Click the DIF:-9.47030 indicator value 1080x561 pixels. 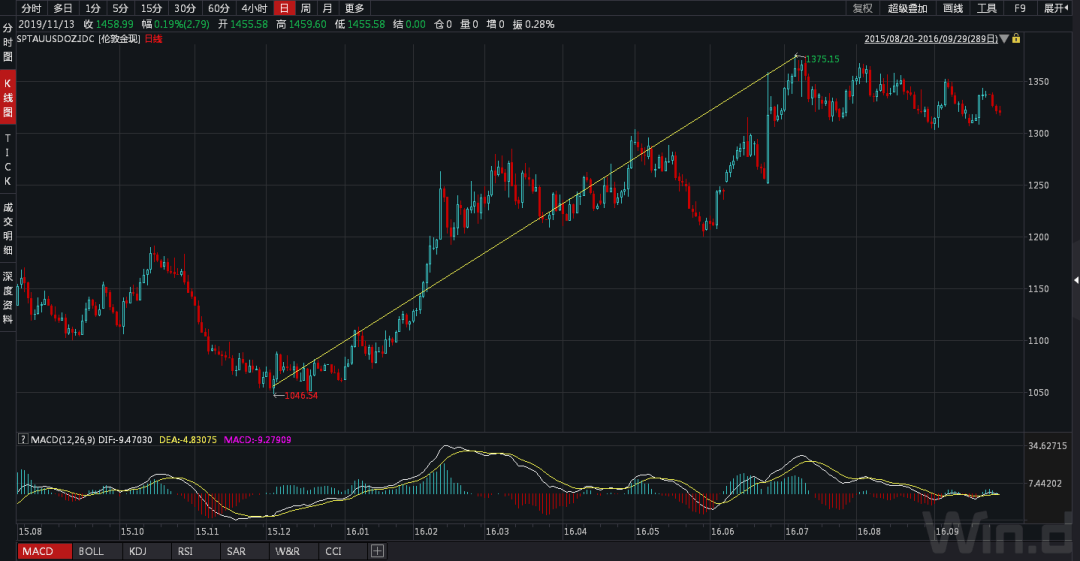125,439
